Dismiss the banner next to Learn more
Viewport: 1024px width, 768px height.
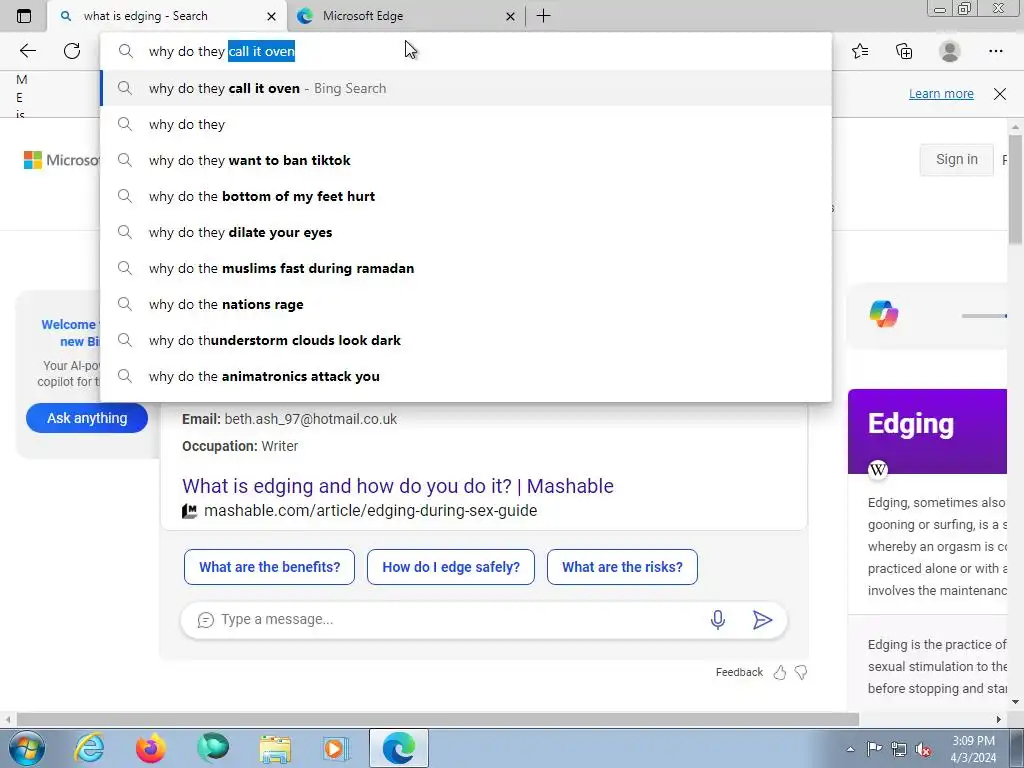click(1000, 93)
